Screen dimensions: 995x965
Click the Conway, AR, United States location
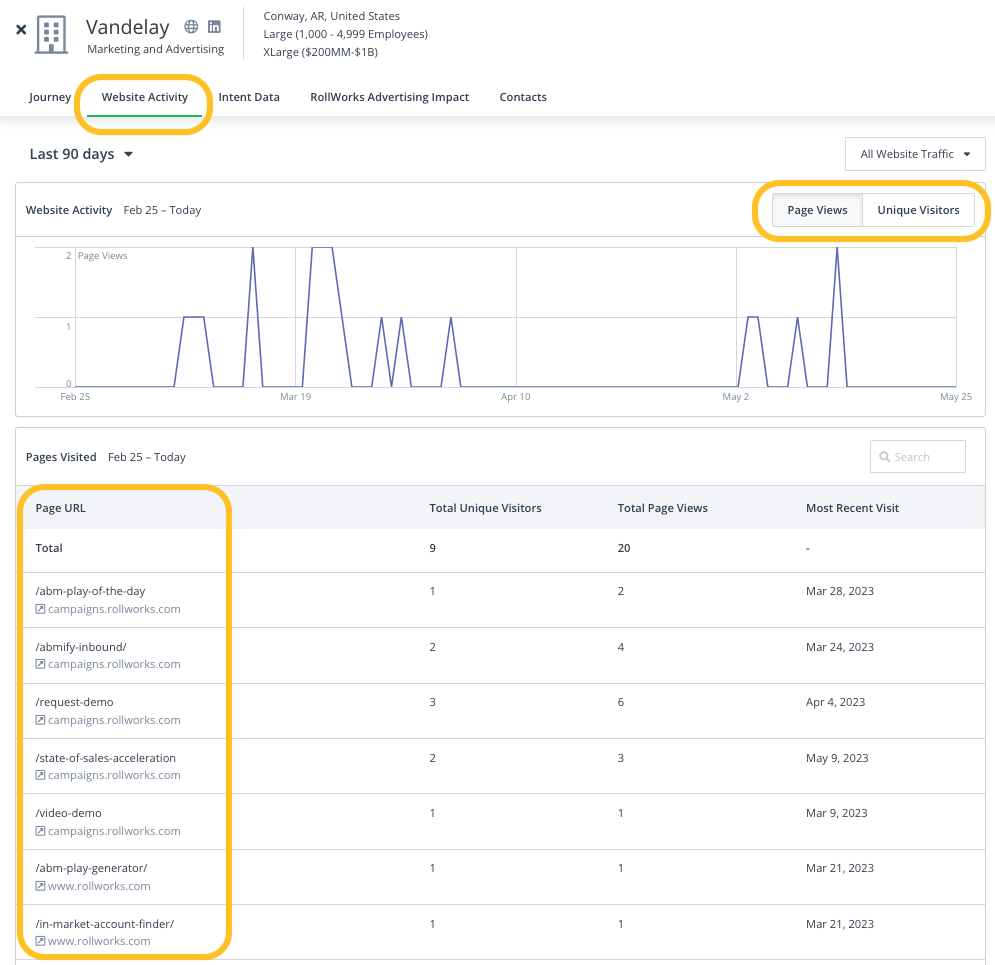coord(331,16)
